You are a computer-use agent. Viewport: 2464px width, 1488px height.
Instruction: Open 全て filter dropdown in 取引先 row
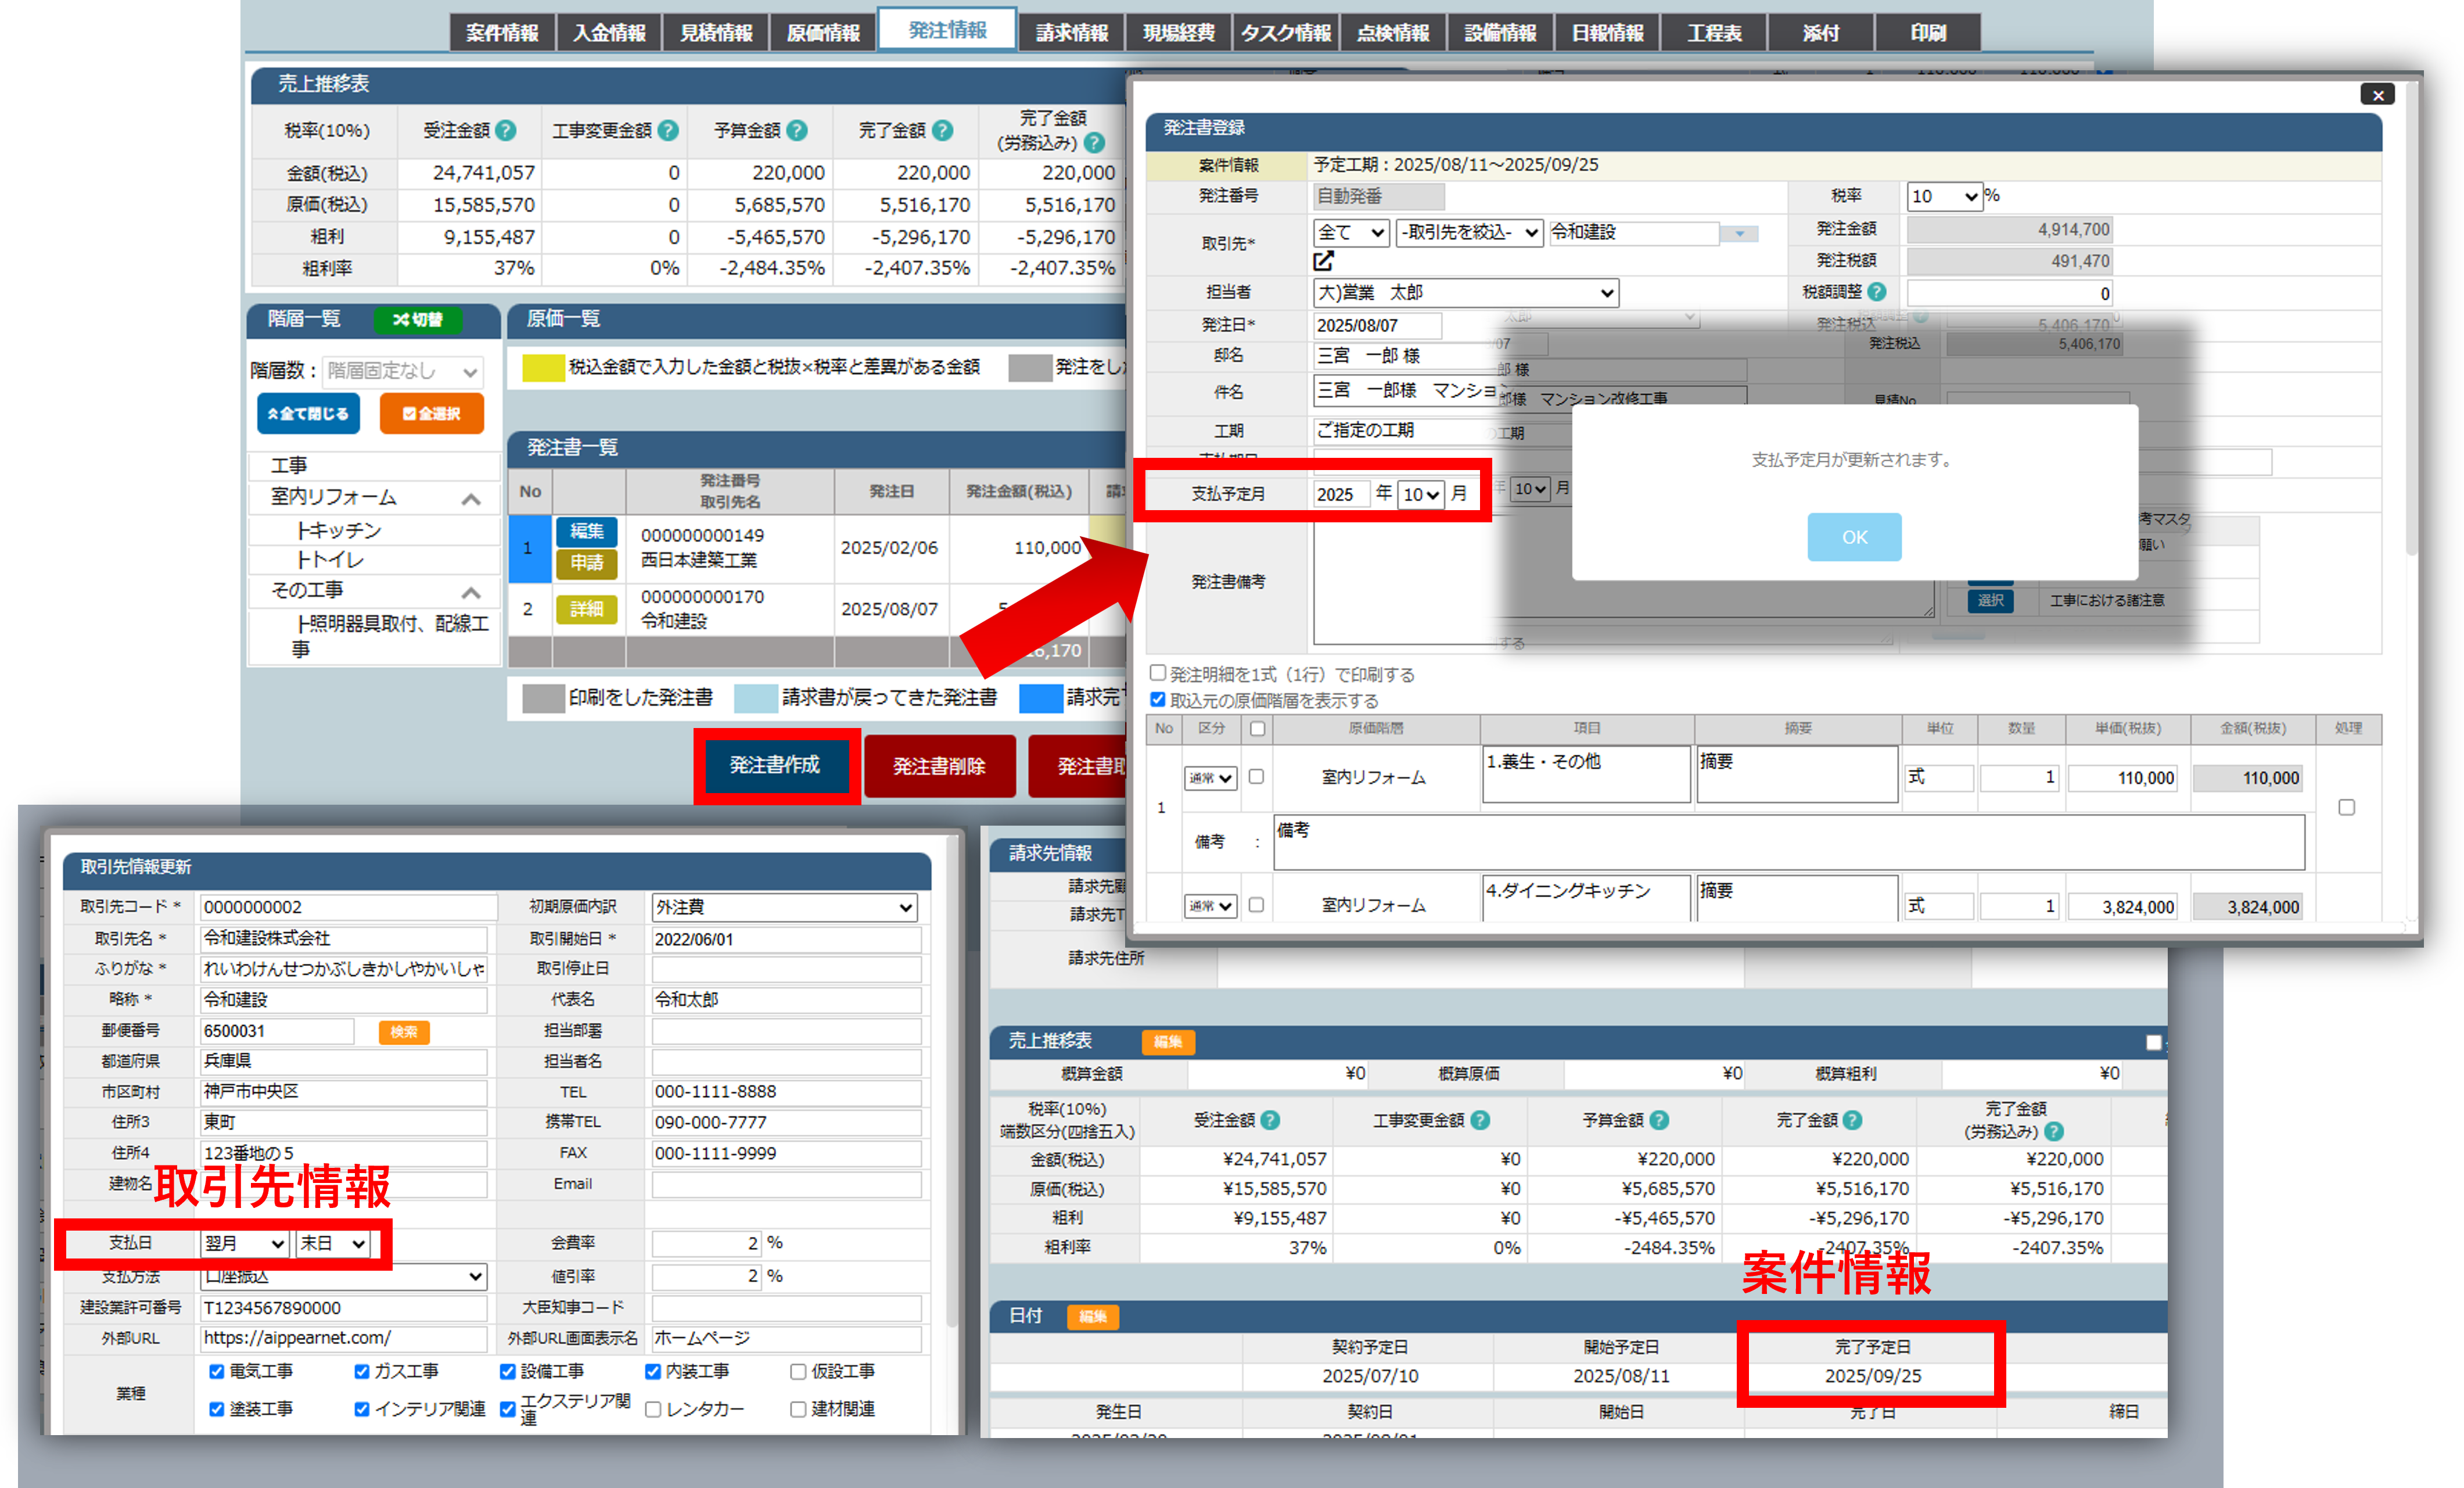point(1351,233)
